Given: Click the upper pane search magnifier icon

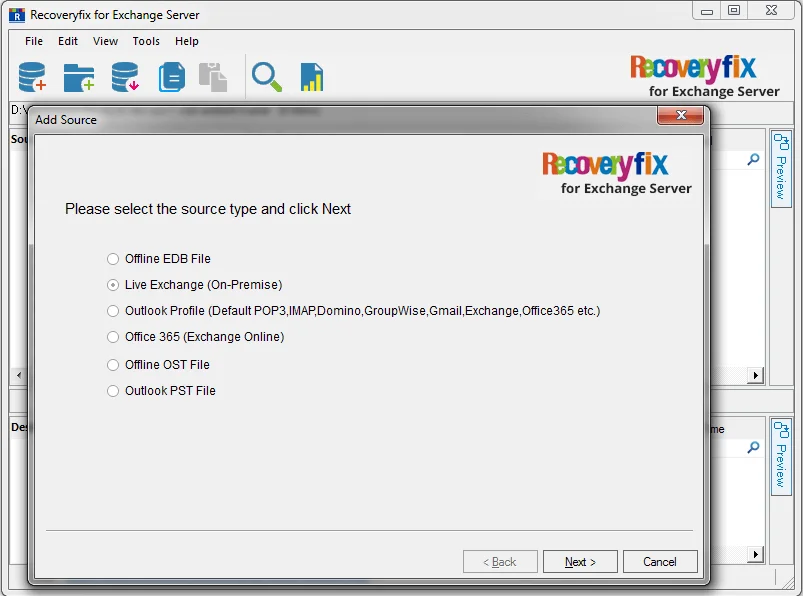Looking at the screenshot, I should click(x=753, y=160).
